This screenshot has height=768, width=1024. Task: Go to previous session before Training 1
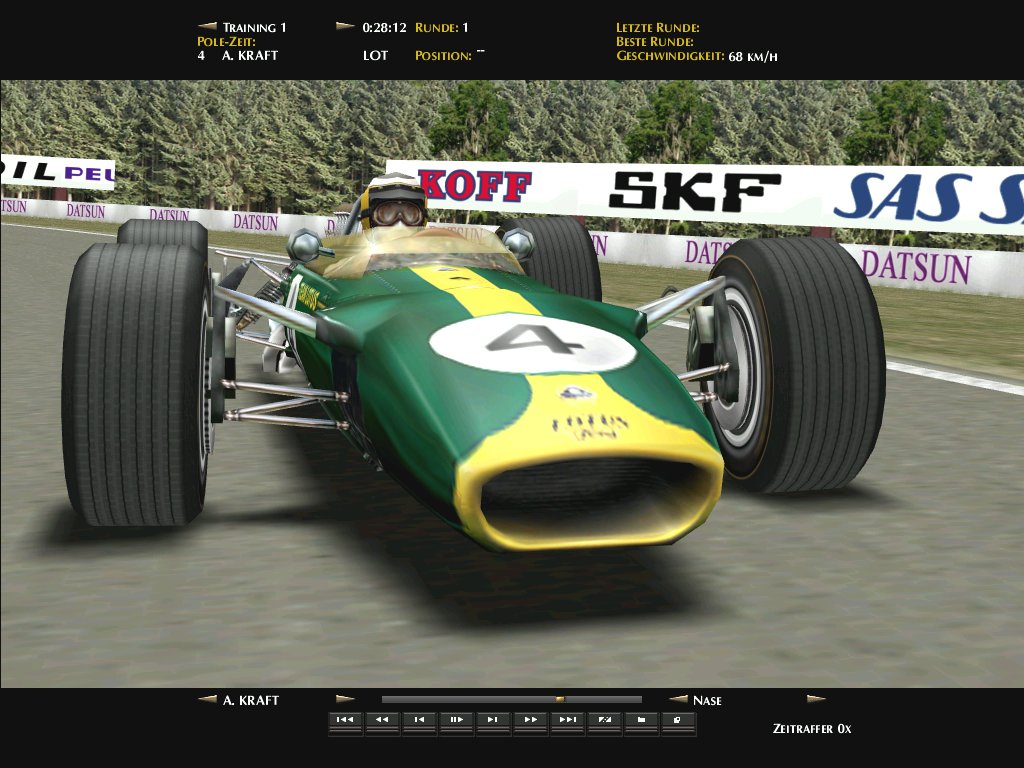(x=208, y=27)
